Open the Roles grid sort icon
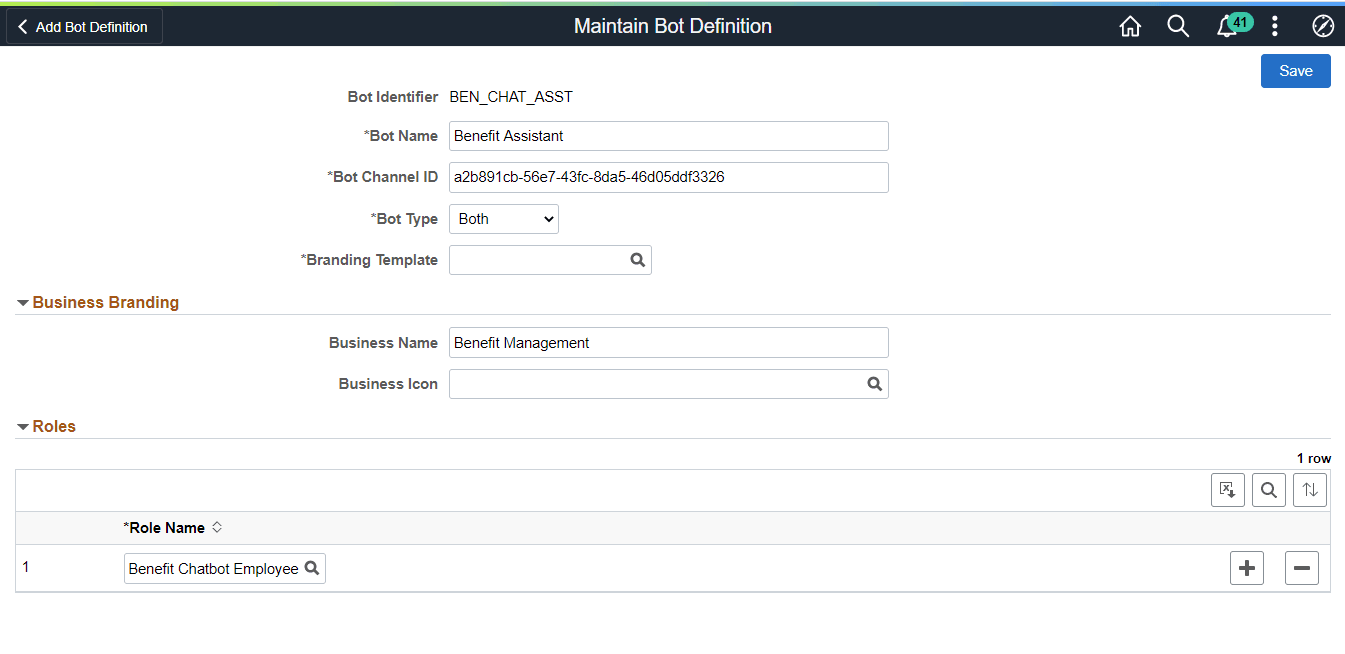Image resolution: width=1345 pixels, height=654 pixels. click(x=1309, y=489)
